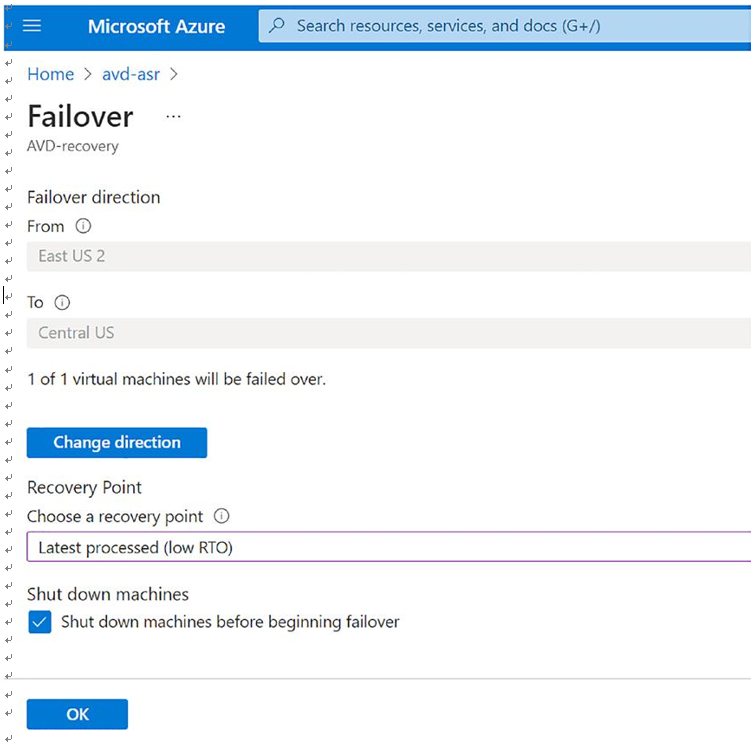Click the AVD-recovery subtitle text
The width and height of the screenshot is (754, 742).
pyautogui.click(x=73, y=146)
